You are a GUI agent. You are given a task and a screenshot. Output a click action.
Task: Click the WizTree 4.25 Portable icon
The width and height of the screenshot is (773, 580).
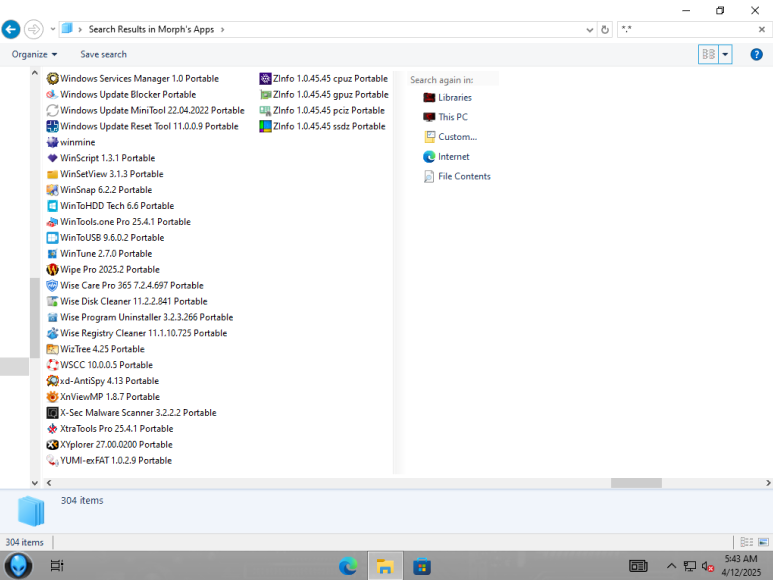[52, 349]
